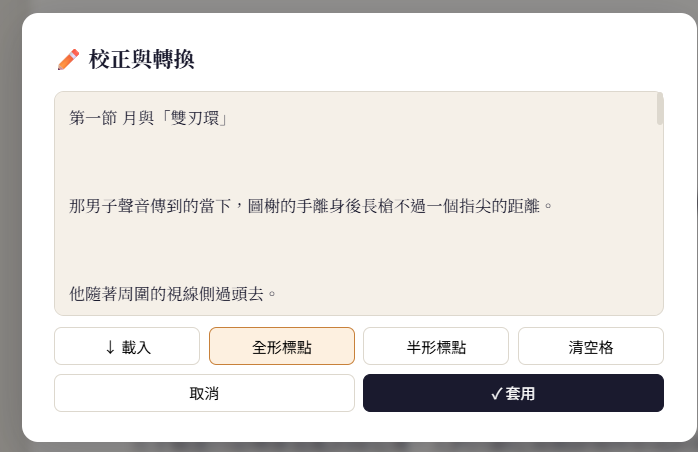Place cursor after 指尖的距離。 sentence end
The image size is (698, 452).
553,206
